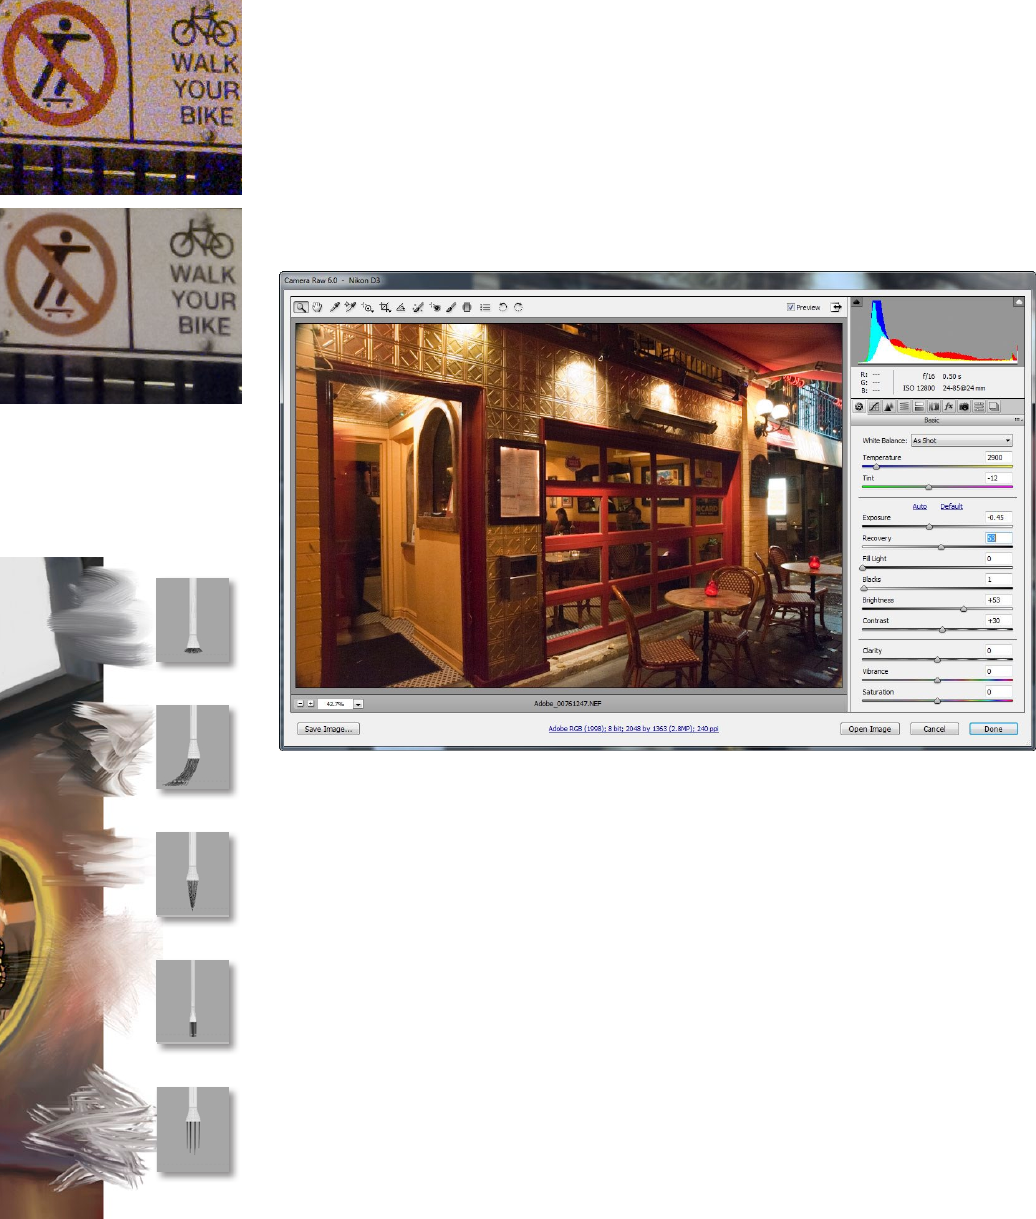Click the Open Image button
Image resolution: width=1036 pixels, height=1219 pixels.
[870, 729]
